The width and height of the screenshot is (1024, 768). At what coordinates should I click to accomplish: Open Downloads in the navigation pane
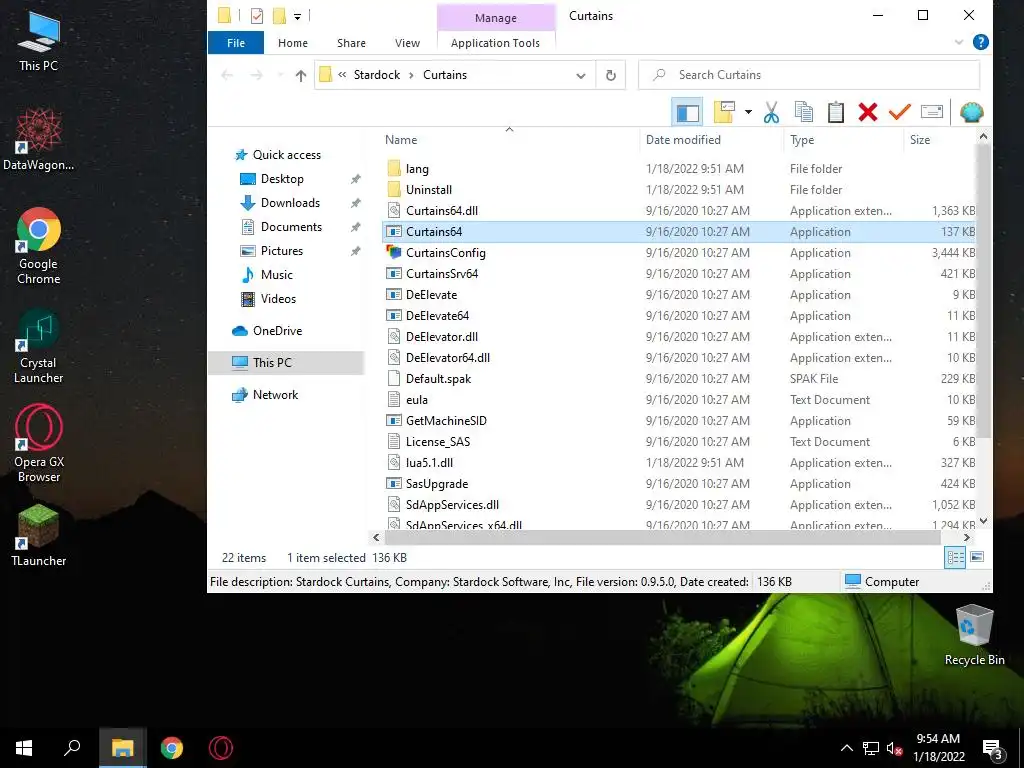coord(290,203)
